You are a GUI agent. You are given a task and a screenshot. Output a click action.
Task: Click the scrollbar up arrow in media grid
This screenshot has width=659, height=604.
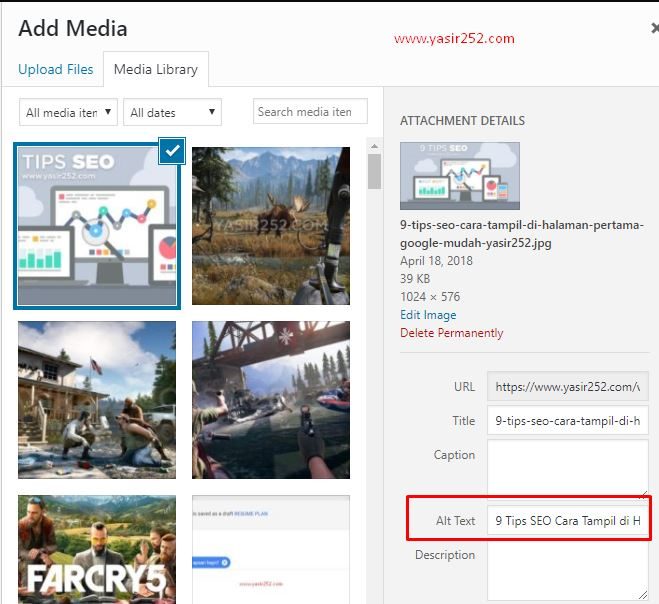tap(374, 146)
